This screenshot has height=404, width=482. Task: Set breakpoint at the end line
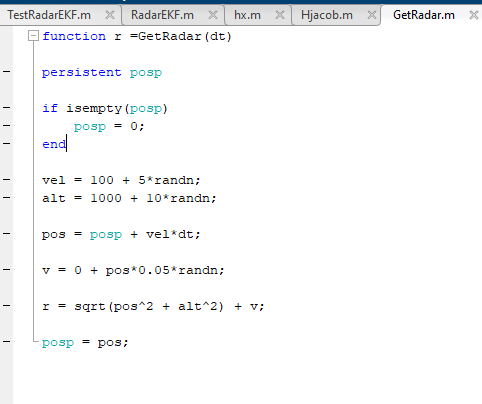click(6, 144)
